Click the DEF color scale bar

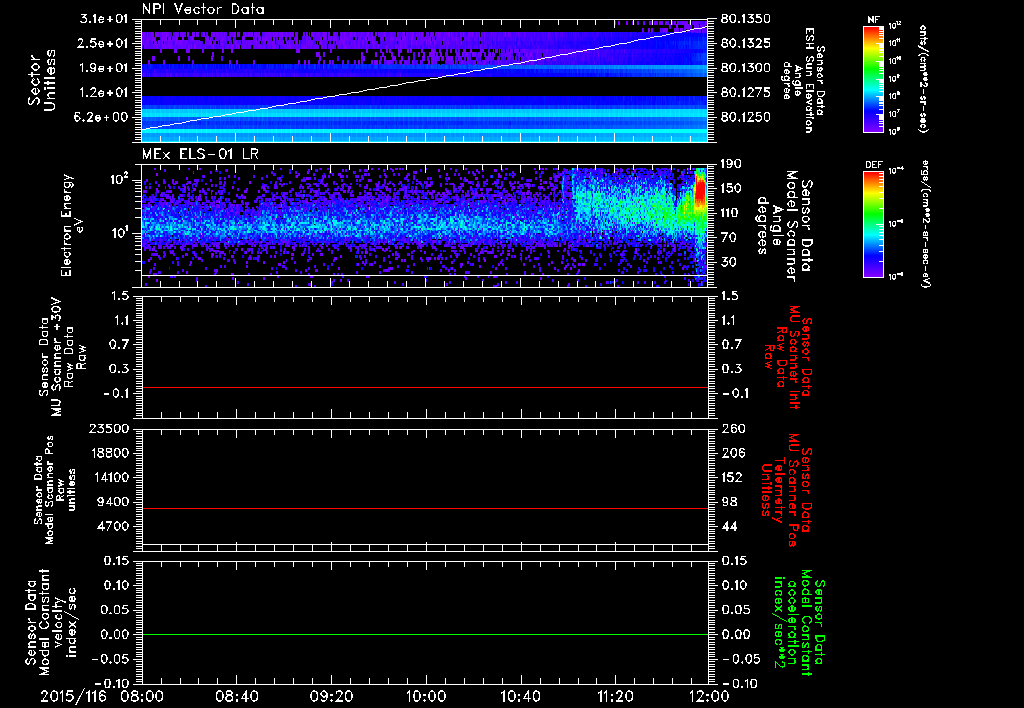[874, 223]
